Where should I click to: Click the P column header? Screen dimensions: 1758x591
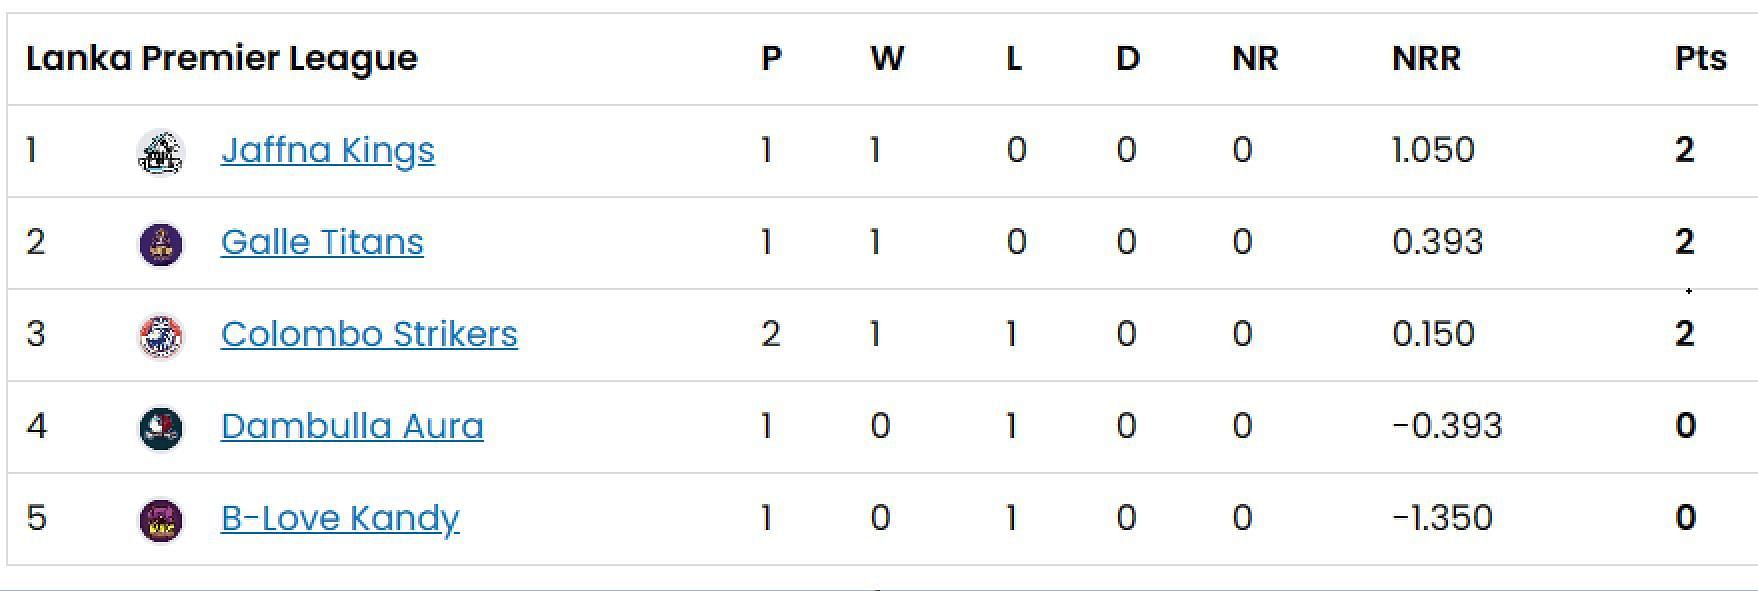771,58
